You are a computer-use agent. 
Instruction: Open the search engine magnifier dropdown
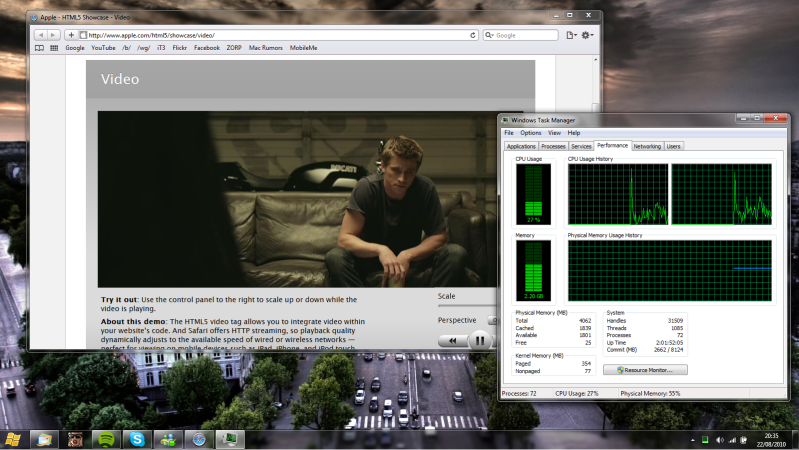(x=489, y=35)
